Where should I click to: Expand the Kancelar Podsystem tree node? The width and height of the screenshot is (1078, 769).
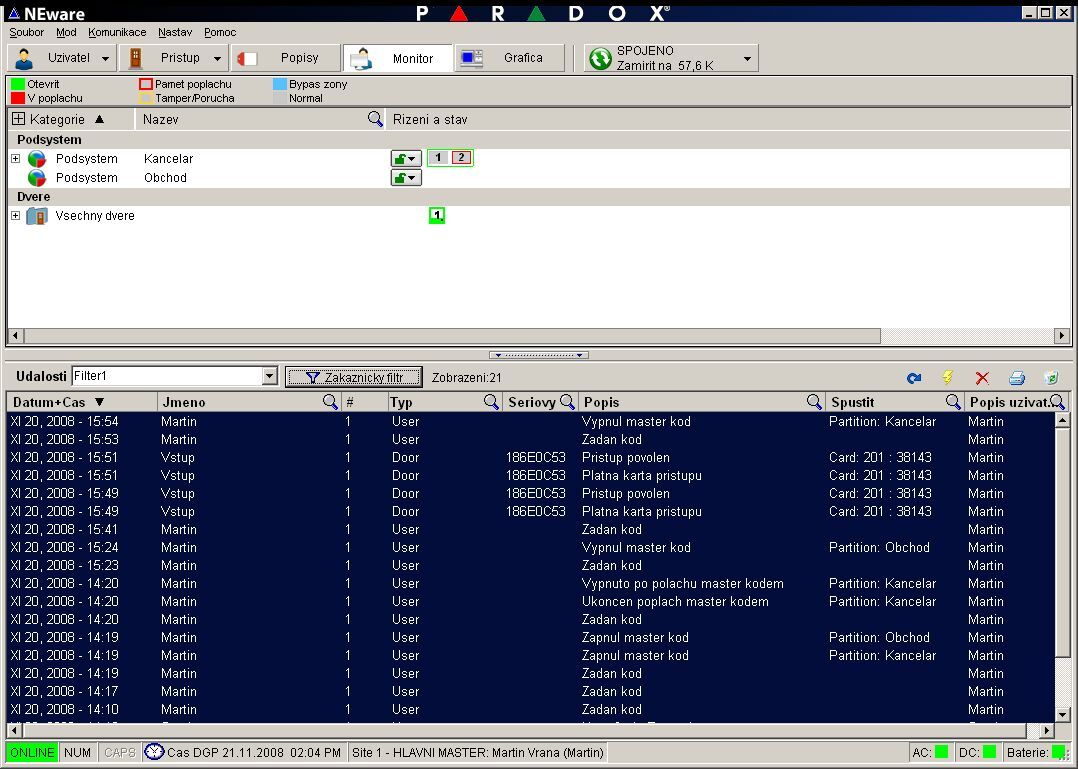coord(16,159)
